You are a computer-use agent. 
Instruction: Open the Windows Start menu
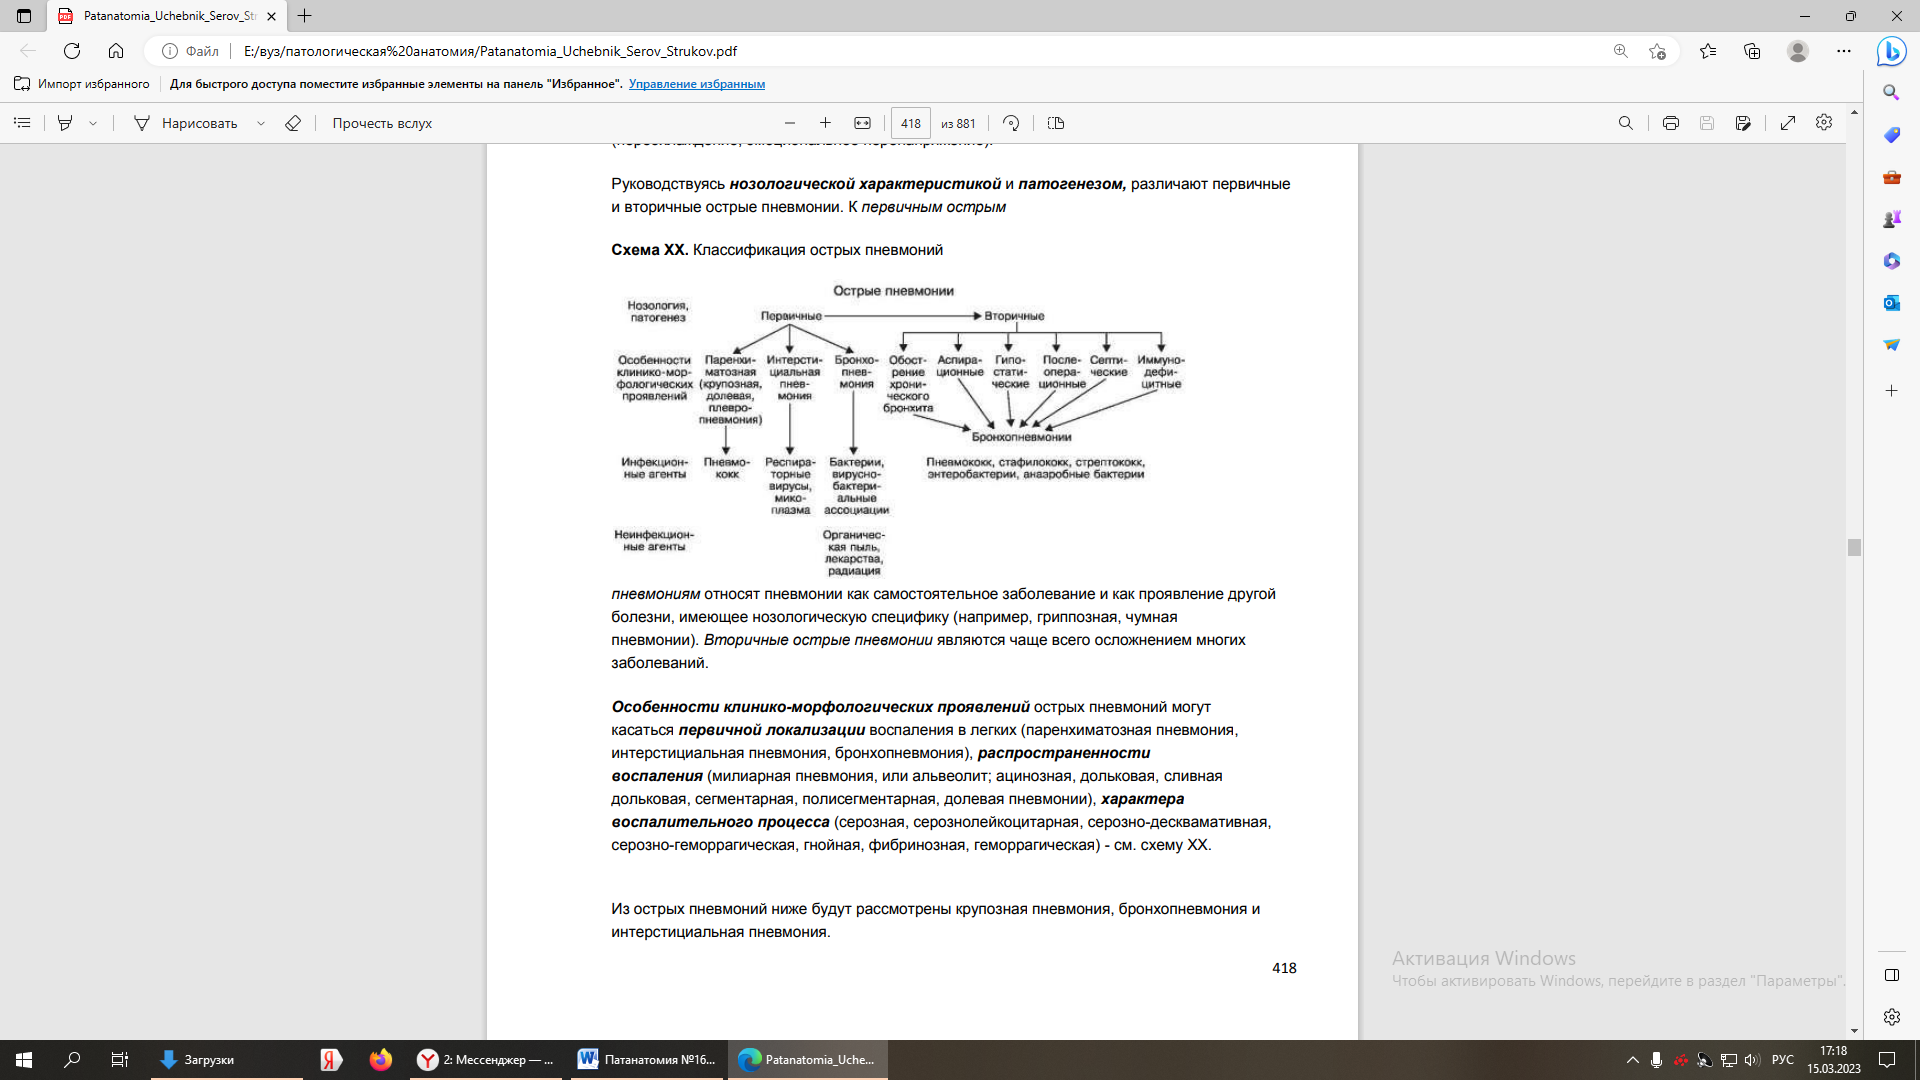[x=24, y=1060]
